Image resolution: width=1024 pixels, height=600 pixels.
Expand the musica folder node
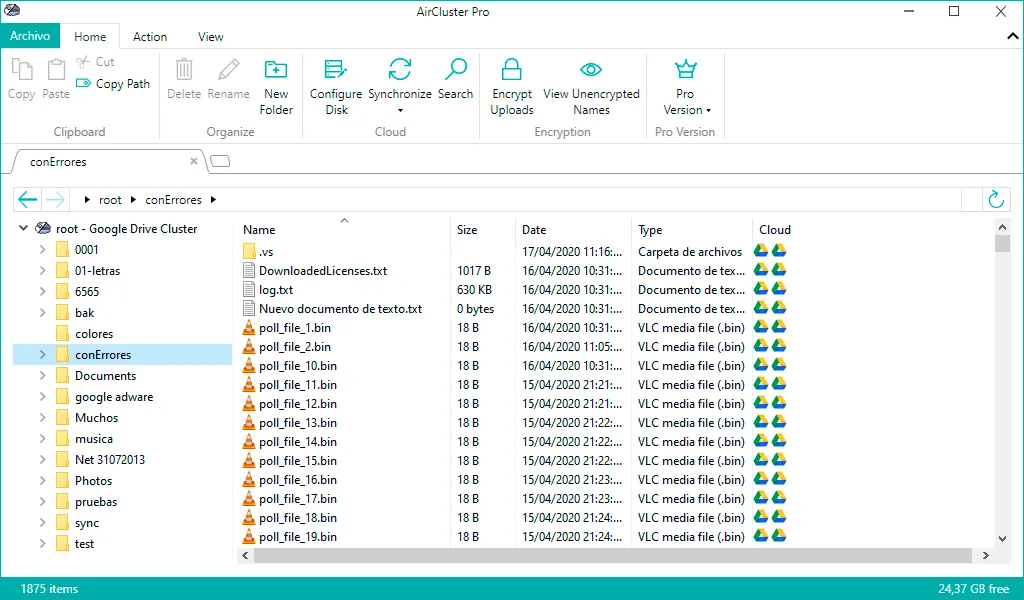42,439
